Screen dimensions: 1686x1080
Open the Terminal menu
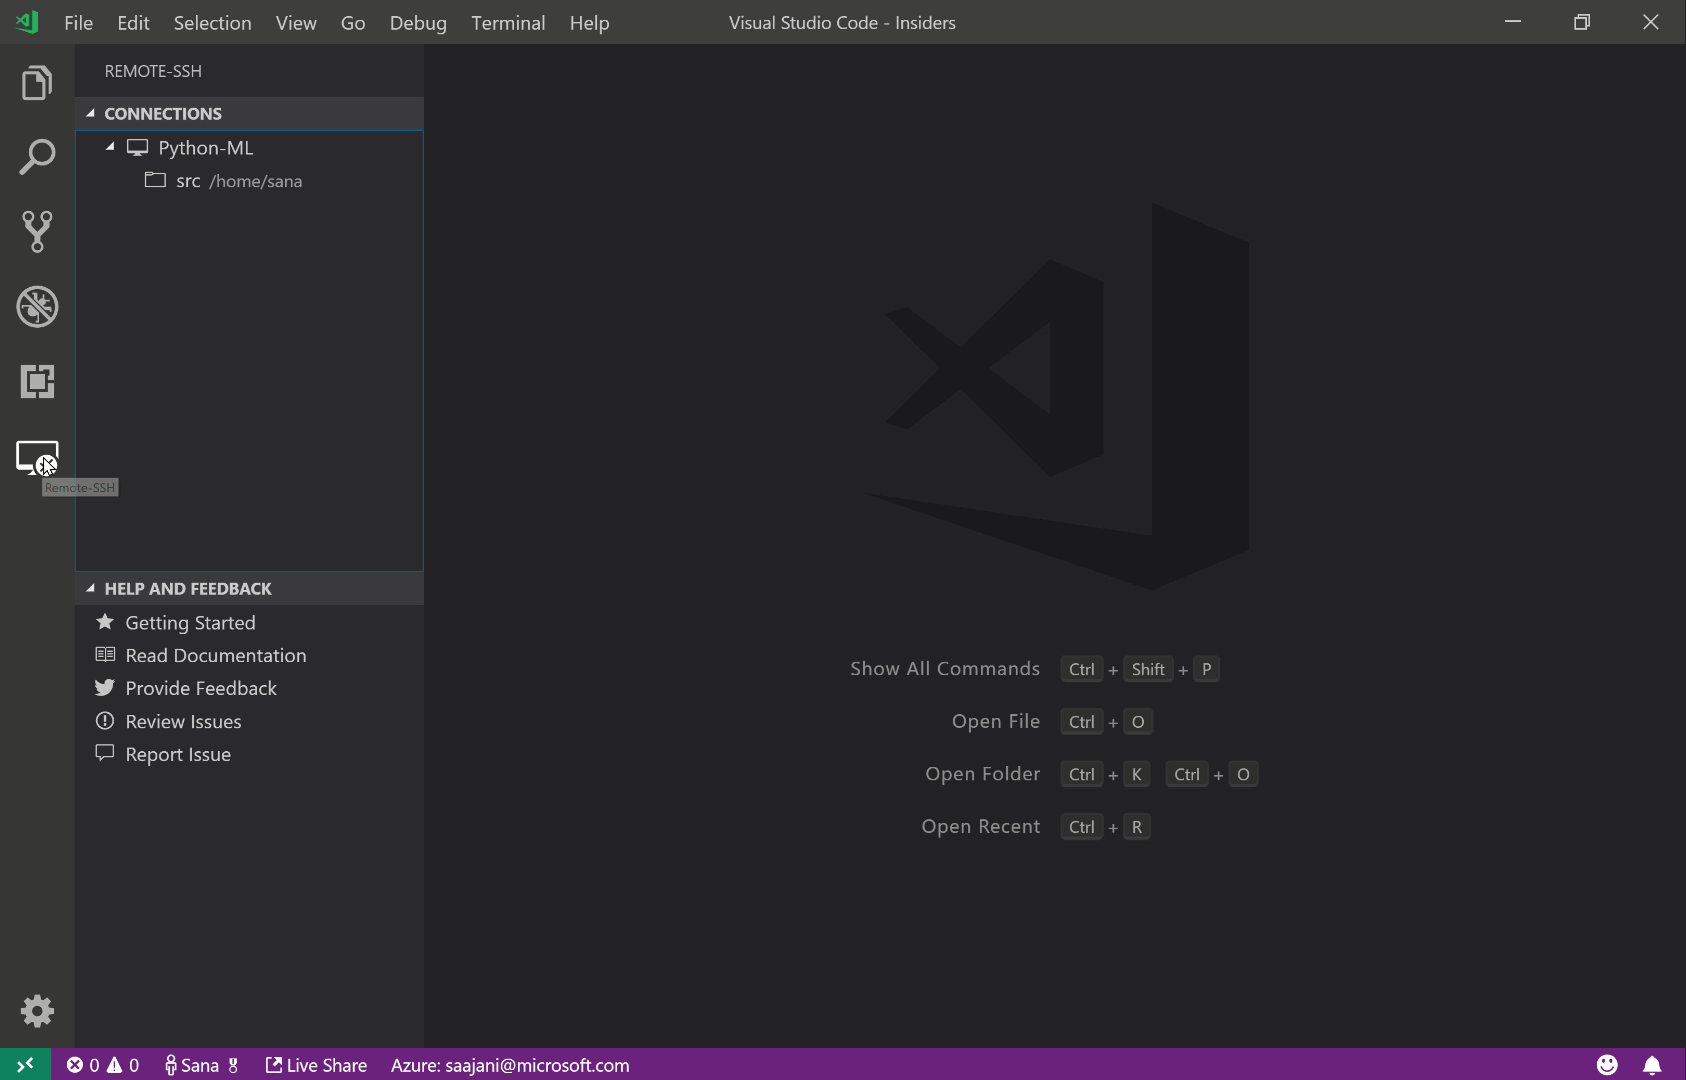click(508, 22)
